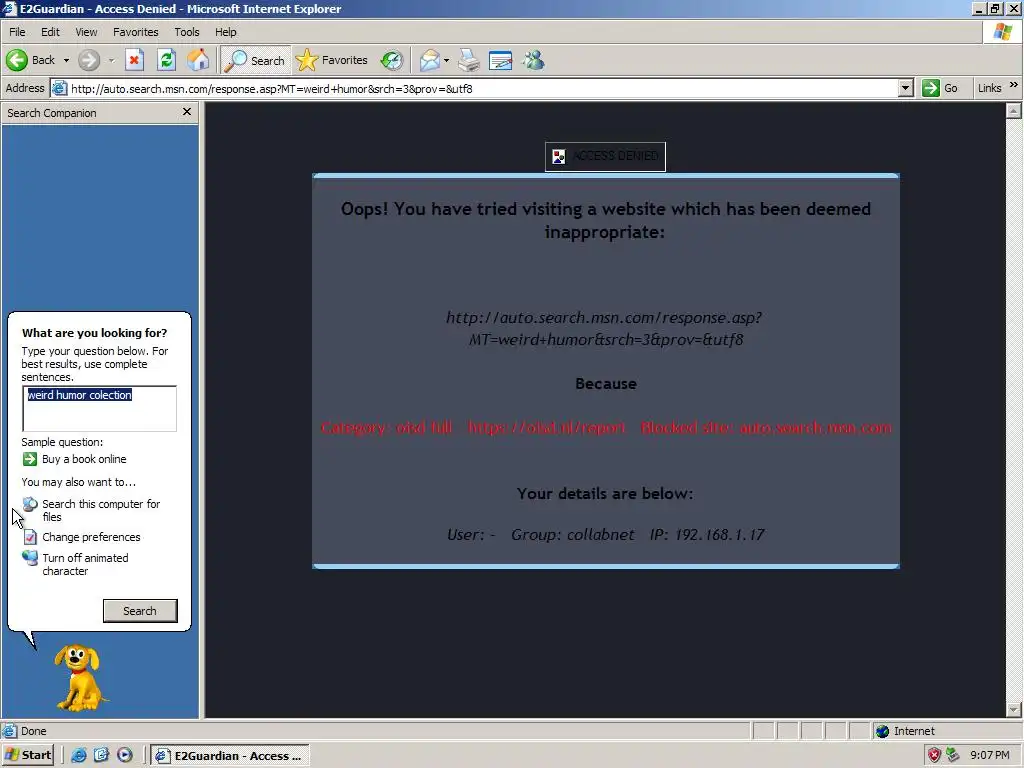This screenshot has height=768, width=1024.
Task: Click the search question text box
Action: point(99,408)
